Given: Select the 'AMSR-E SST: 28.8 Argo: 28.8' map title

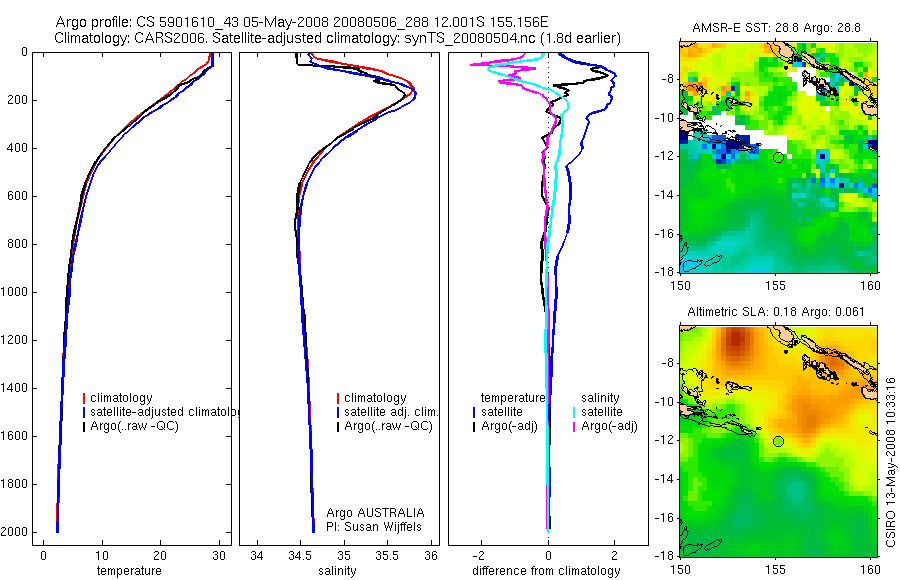Looking at the screenshot, I should click(x=776, y=28).
